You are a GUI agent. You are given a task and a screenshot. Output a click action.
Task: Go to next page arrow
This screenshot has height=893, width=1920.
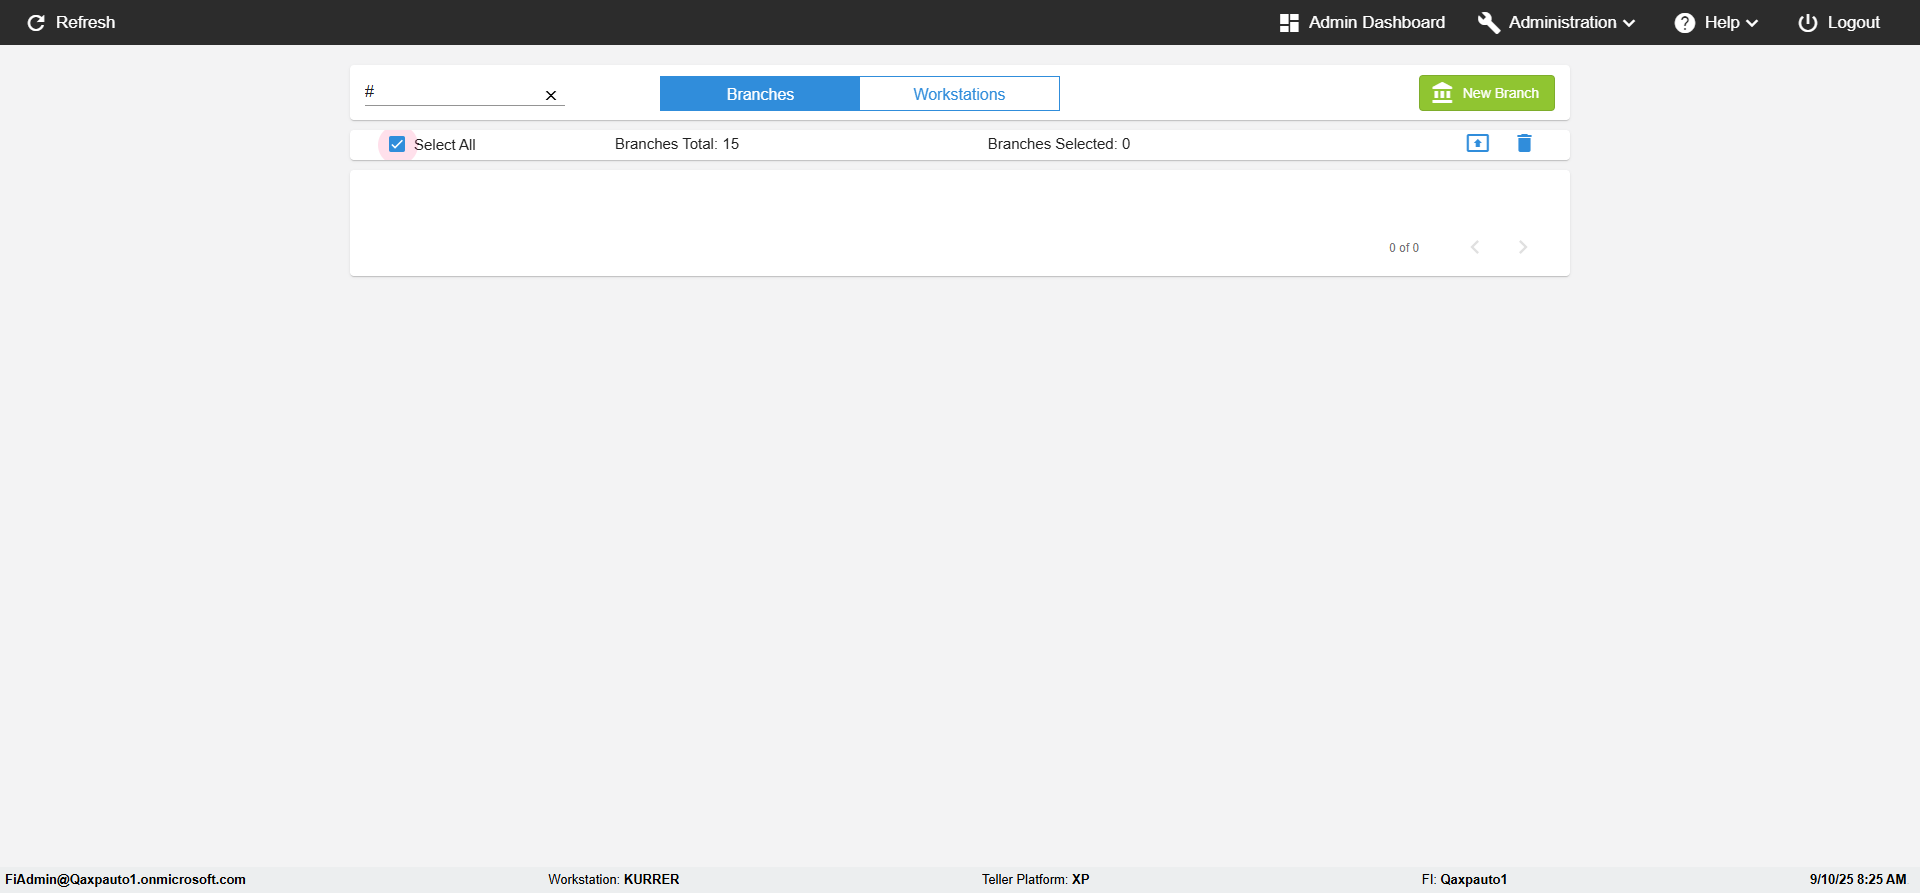(x=1523, y=247)
